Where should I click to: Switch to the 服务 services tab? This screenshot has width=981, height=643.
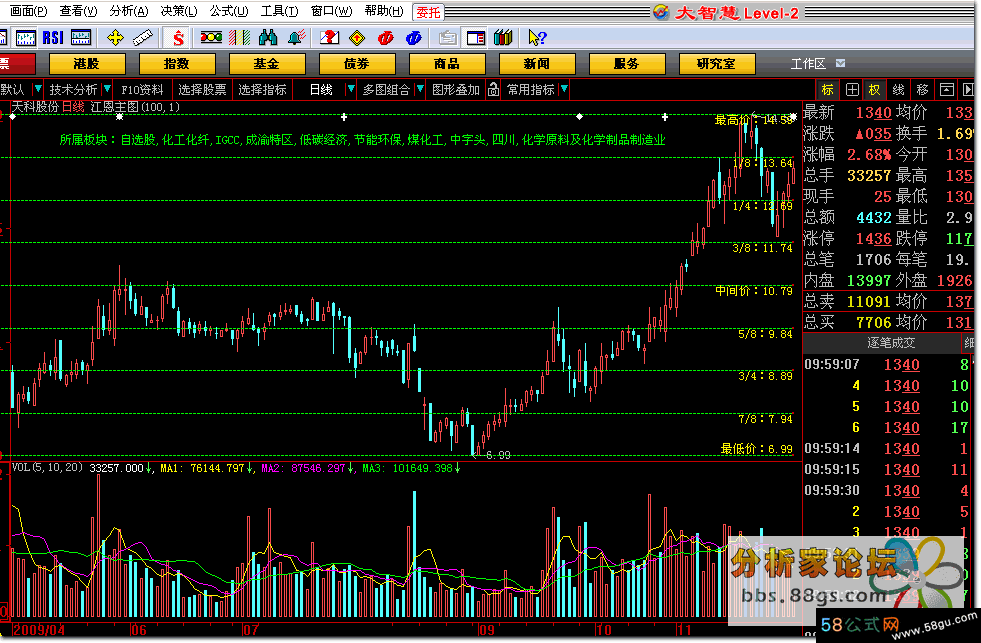tap(627, 64)
